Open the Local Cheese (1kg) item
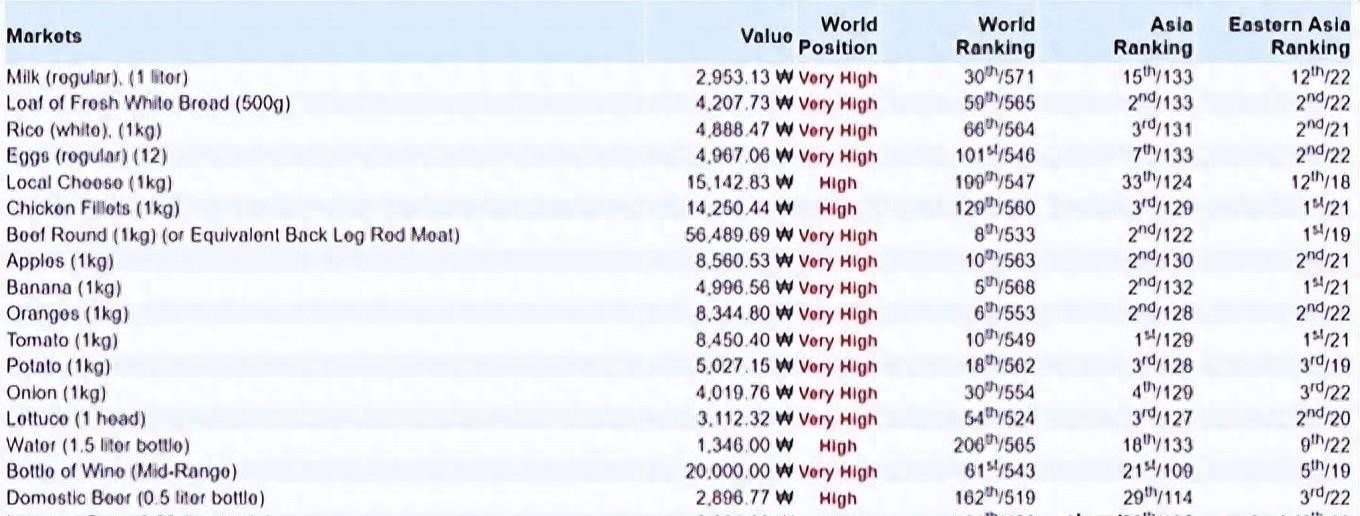 coord(89,182)
